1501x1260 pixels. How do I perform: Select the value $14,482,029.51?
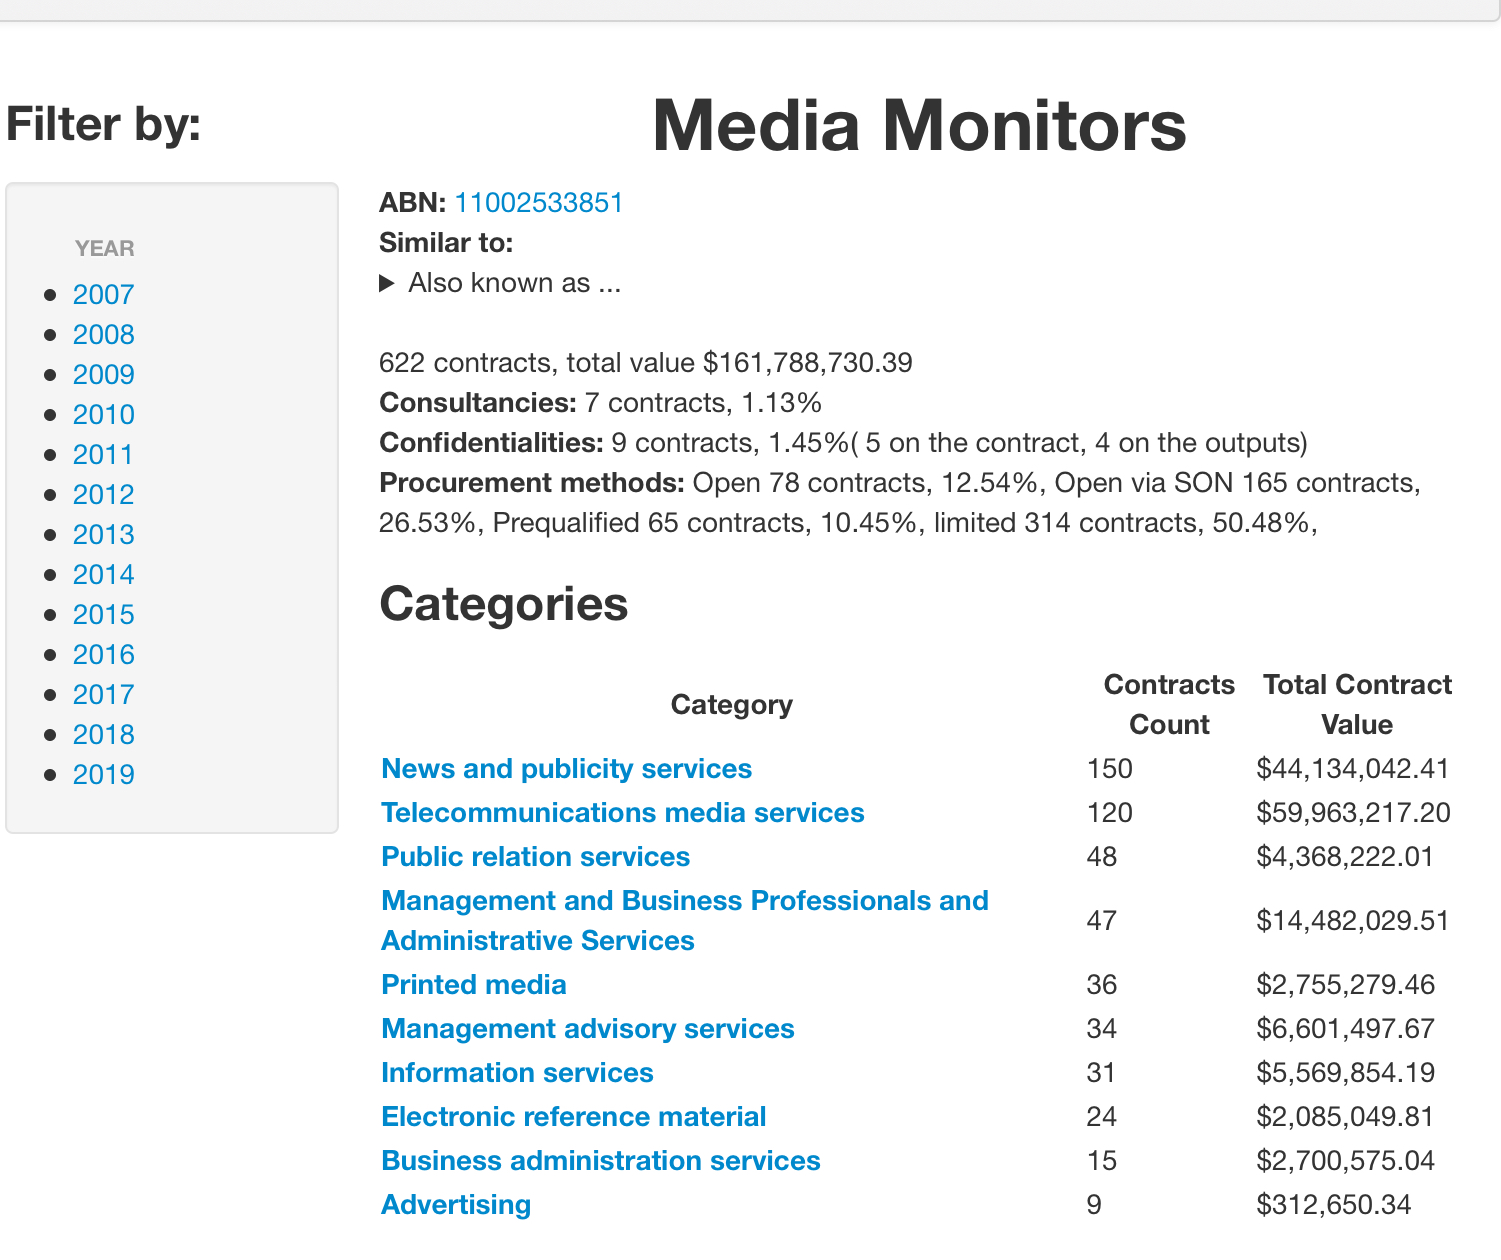pyautogui.click(x=1352, y=921)
